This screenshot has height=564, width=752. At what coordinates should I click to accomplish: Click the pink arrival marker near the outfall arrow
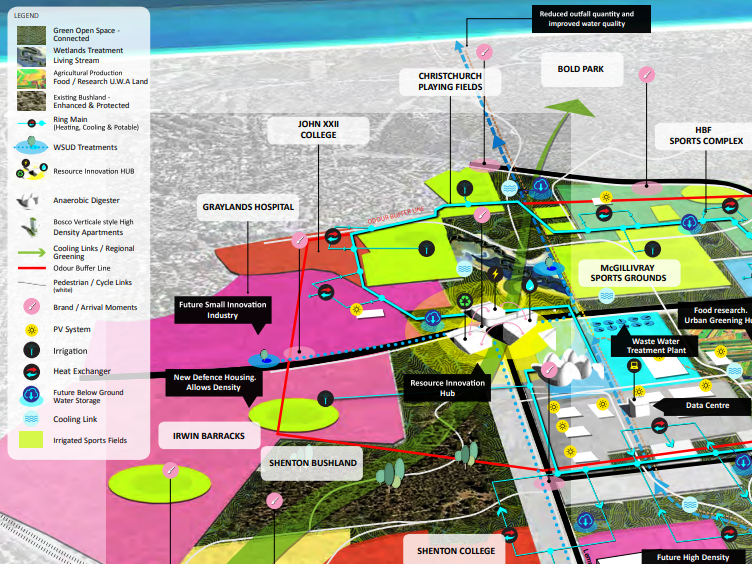(x=484, y=52)
